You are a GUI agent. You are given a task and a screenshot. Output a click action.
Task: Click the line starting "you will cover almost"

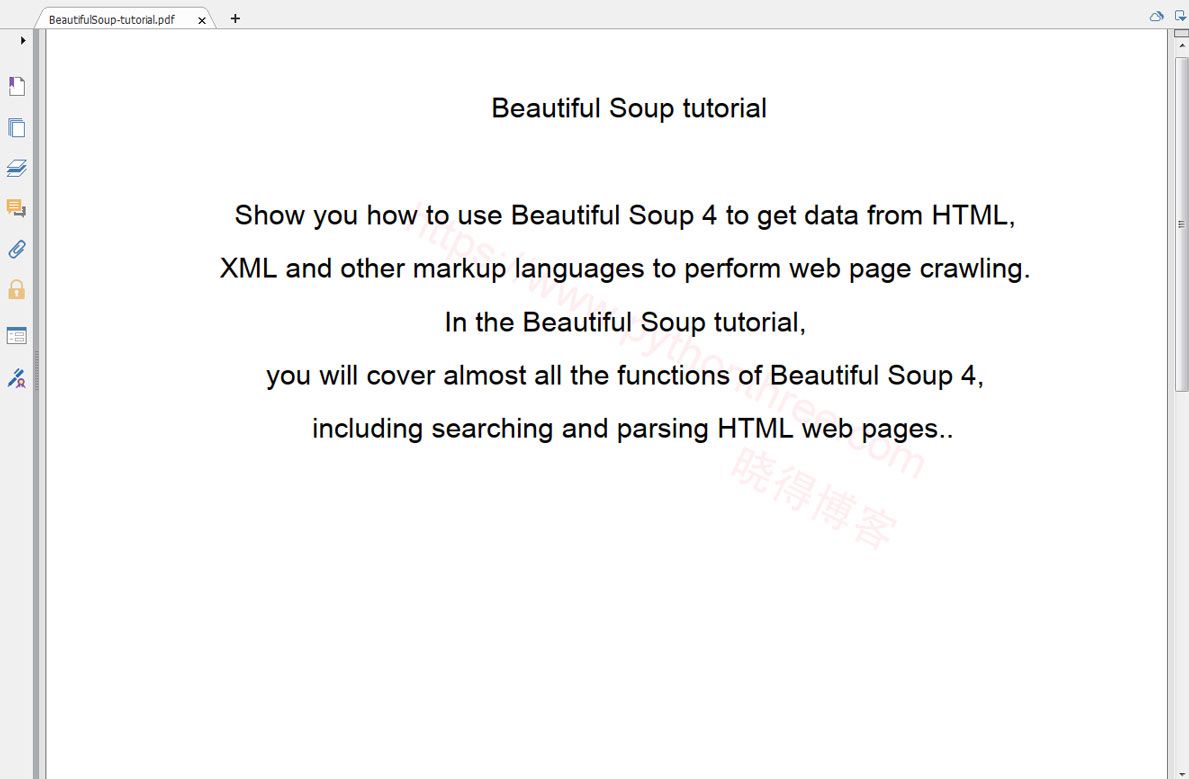625,375
